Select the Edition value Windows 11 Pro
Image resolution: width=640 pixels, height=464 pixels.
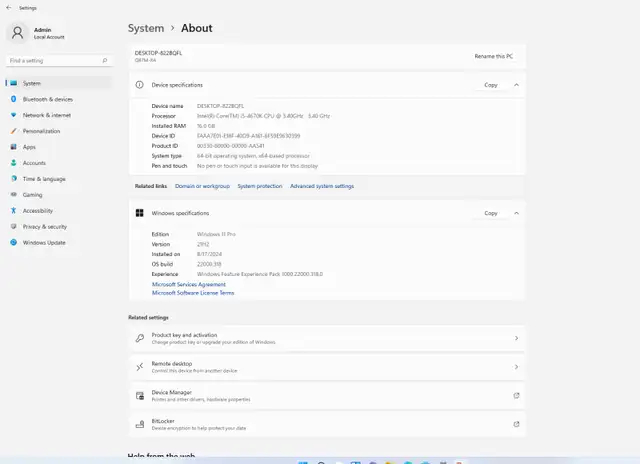coord(216,234)
